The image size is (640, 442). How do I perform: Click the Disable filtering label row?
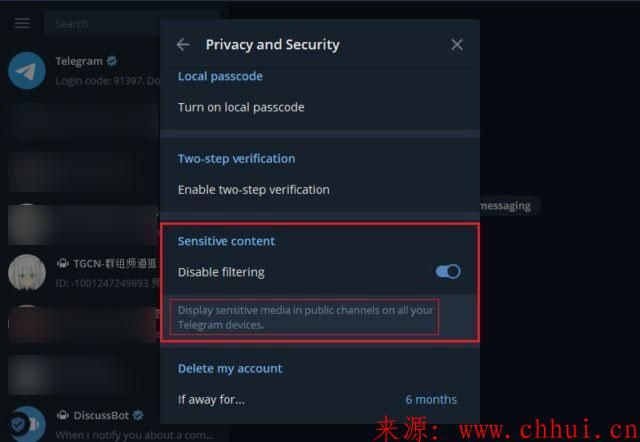pyautogui.click(x=320, y=272)
